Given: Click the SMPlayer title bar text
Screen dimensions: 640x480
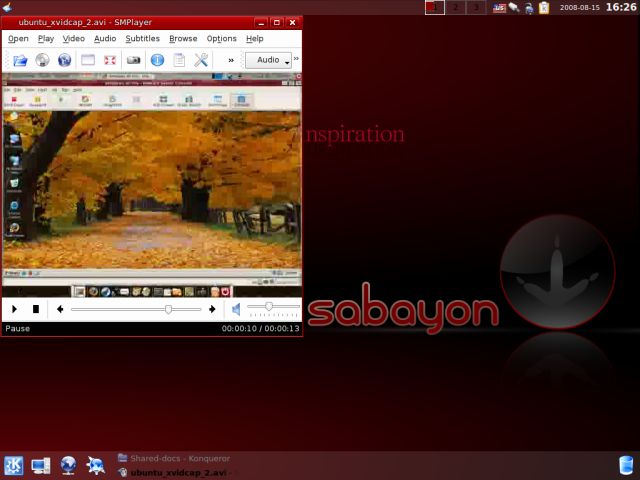Looking at the screenshot, I should [x=85, y=22].
